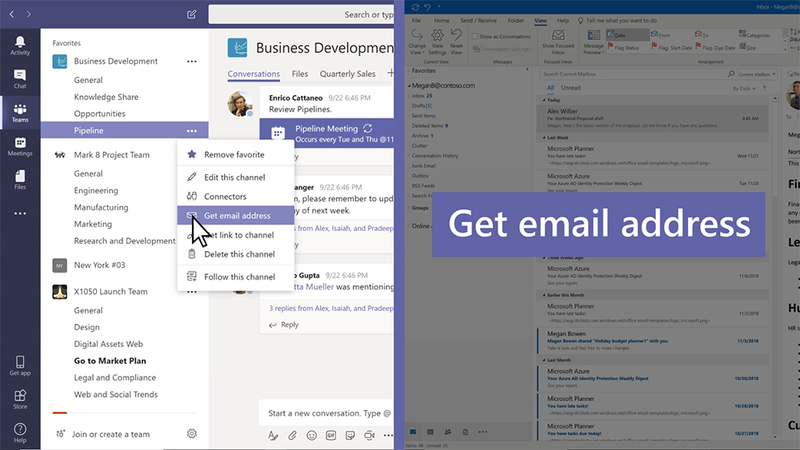Open Business Development team more options
Screen dimensions: 800x450
click(192, 61)
